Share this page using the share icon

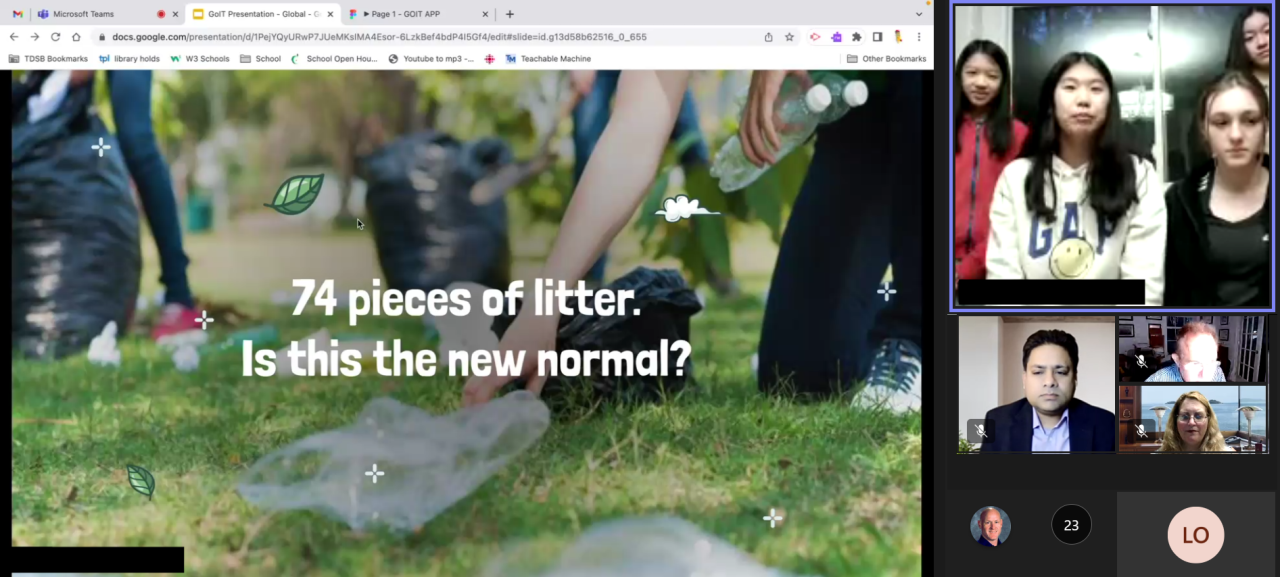tap(768, 37)
